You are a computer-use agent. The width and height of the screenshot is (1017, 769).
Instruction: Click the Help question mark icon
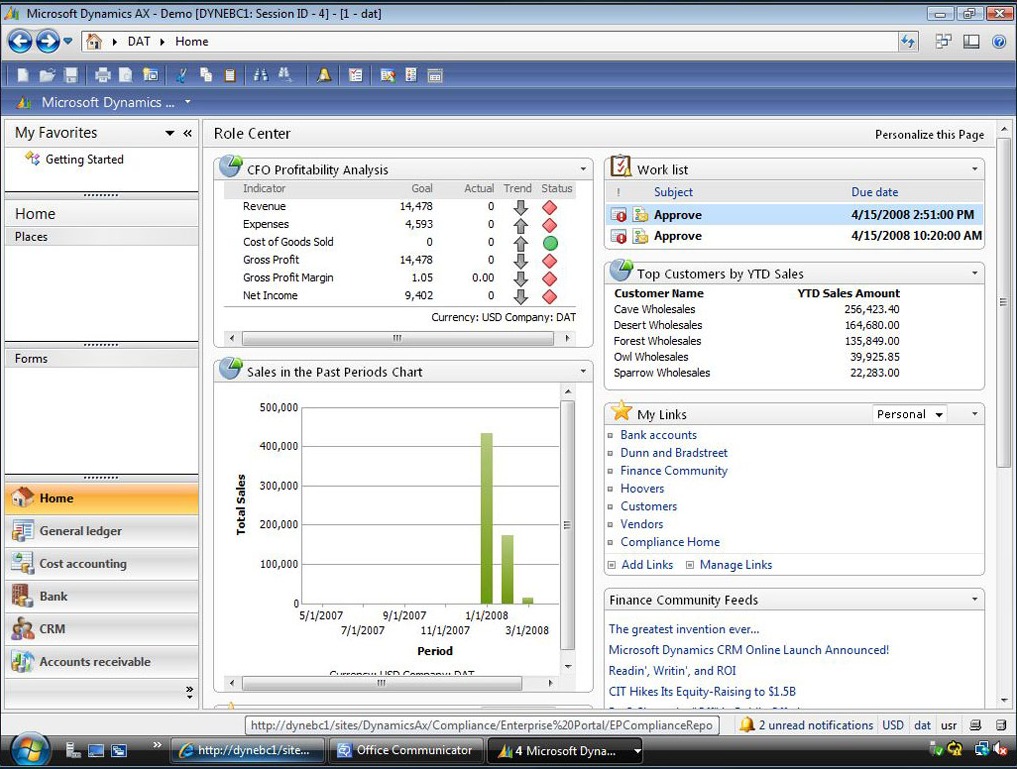coord(999,41)
